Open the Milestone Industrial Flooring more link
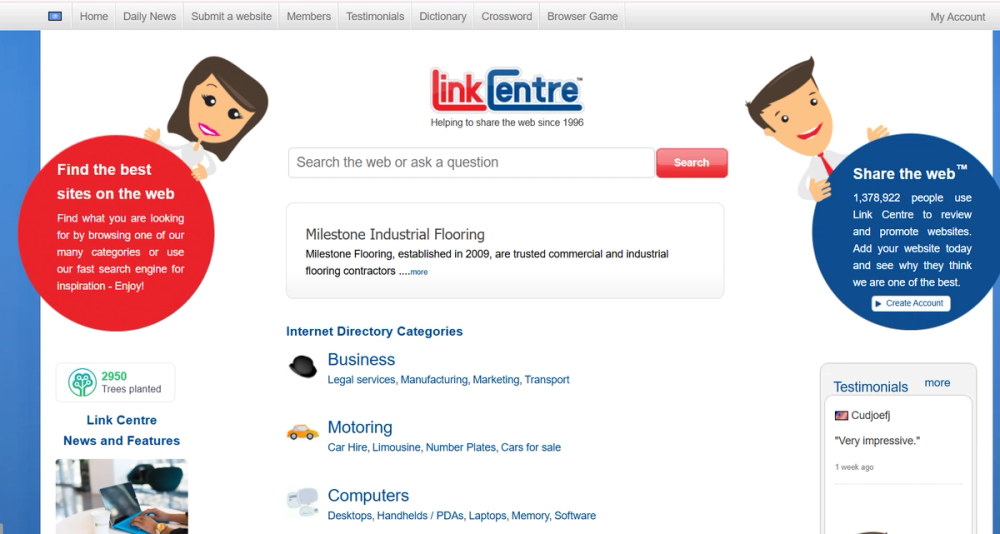The height and width of the screenshot is (534, 1000). pyautogui.click(x=419, y=272)
